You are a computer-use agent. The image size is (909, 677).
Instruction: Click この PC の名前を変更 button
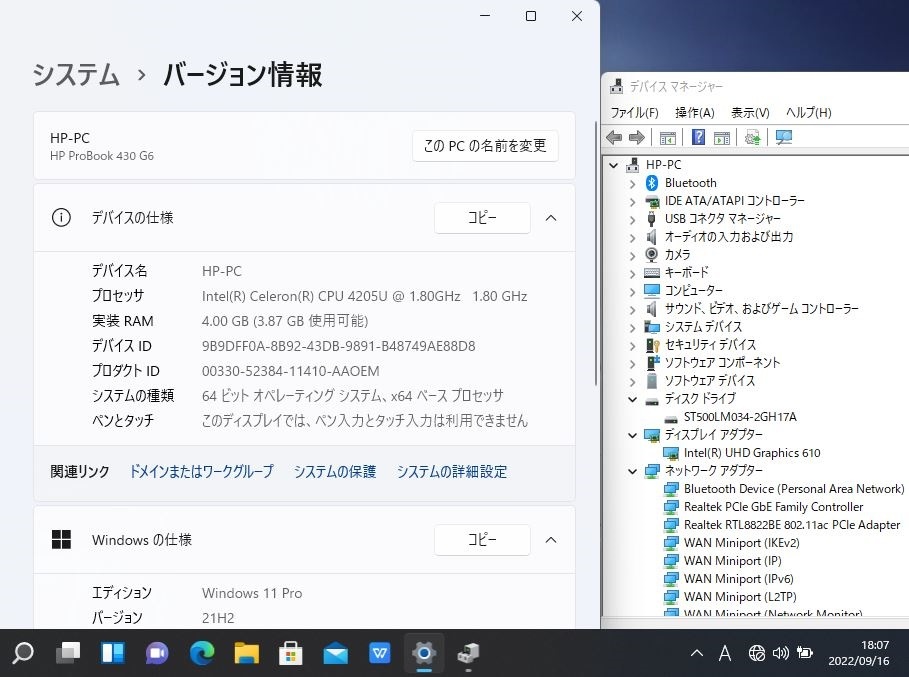tap(485, 145)
